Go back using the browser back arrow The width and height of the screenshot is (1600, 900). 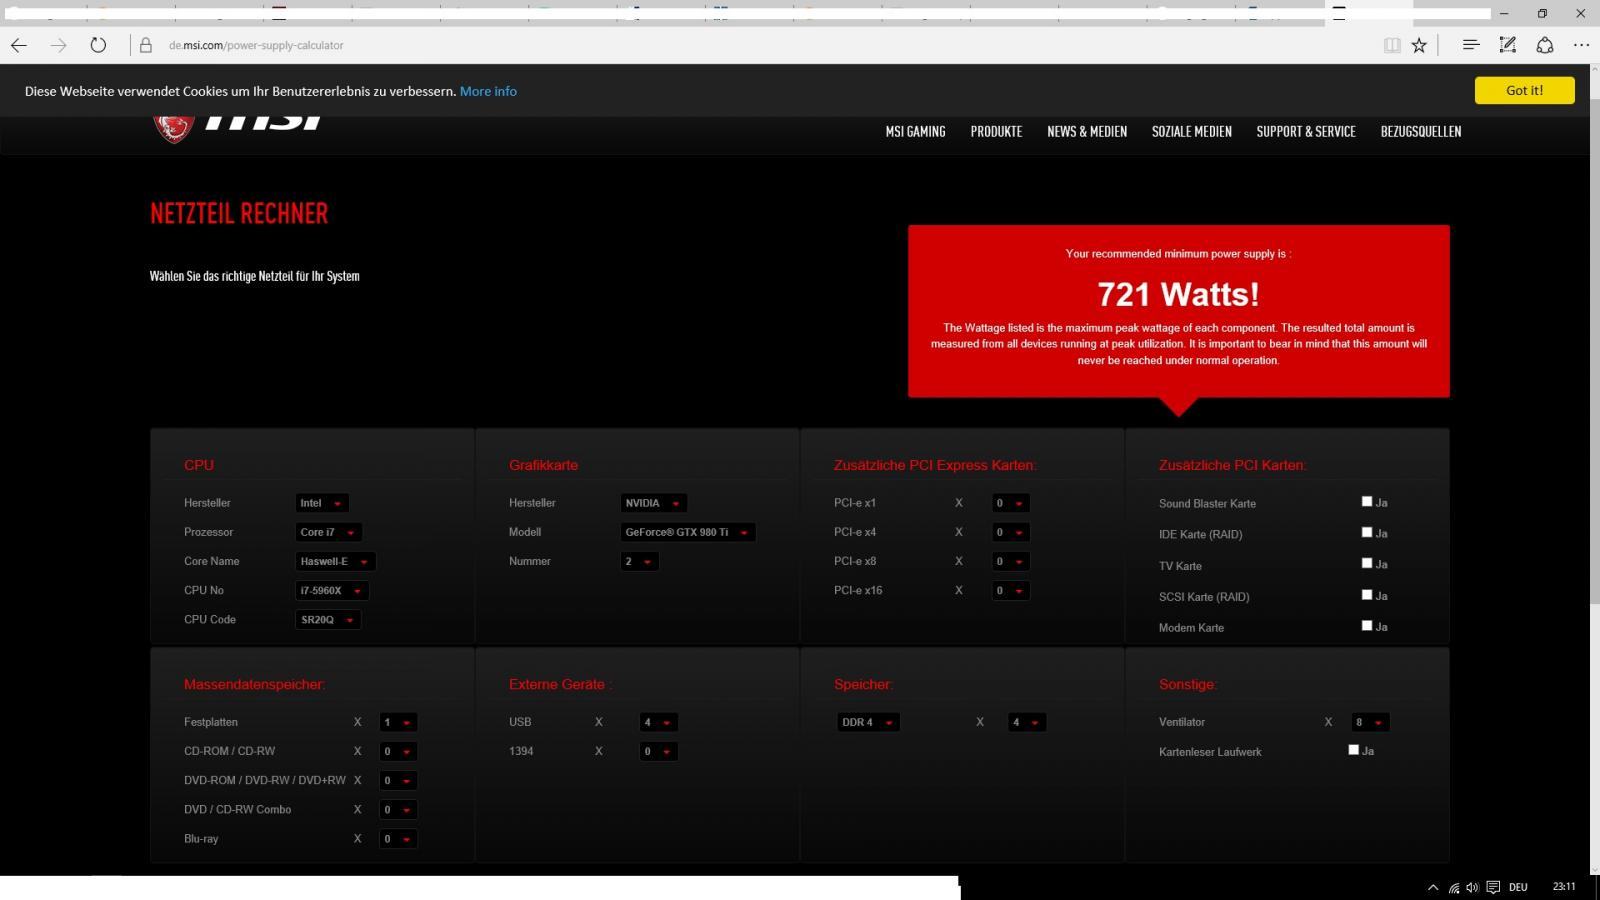19,45
